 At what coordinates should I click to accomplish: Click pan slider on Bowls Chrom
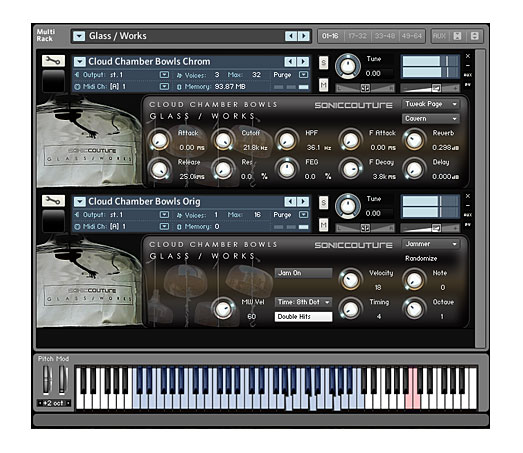click(x=365, y=88)
